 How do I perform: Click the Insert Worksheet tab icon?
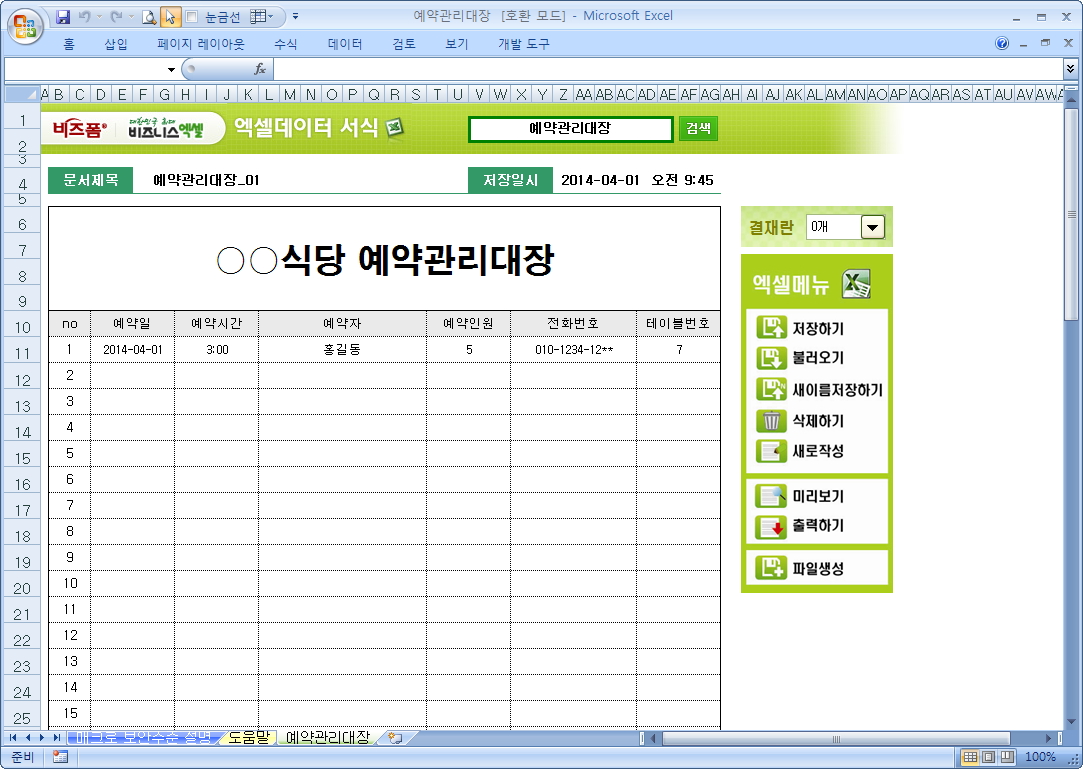pyautogui.click(x=396, y=738)
